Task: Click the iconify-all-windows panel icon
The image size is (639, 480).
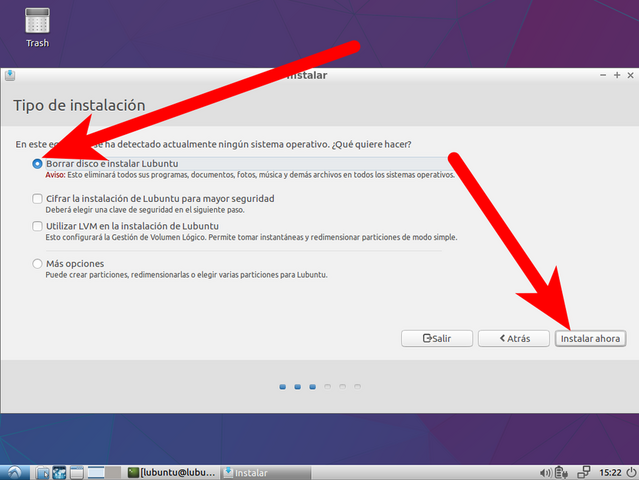Action: click(77, 473)
